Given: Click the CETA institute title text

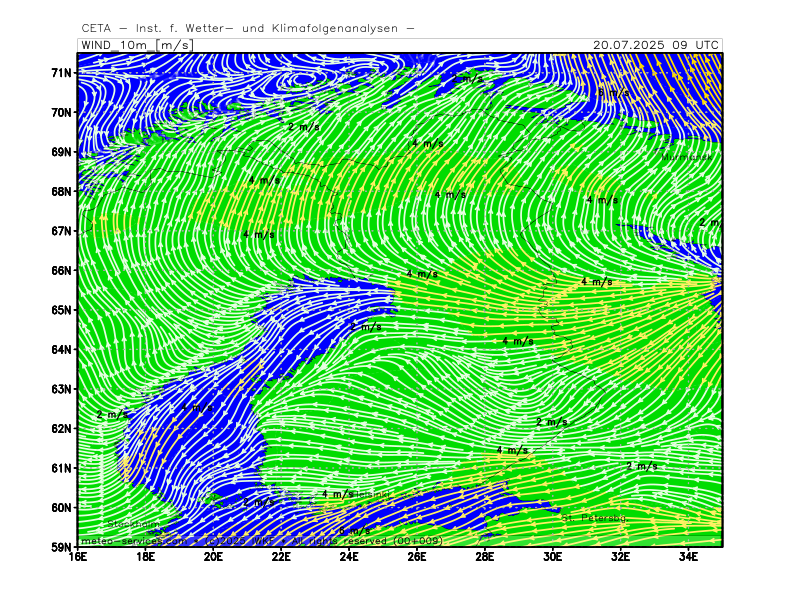Looking at the screenshot, I should click(x=248, y=29).
